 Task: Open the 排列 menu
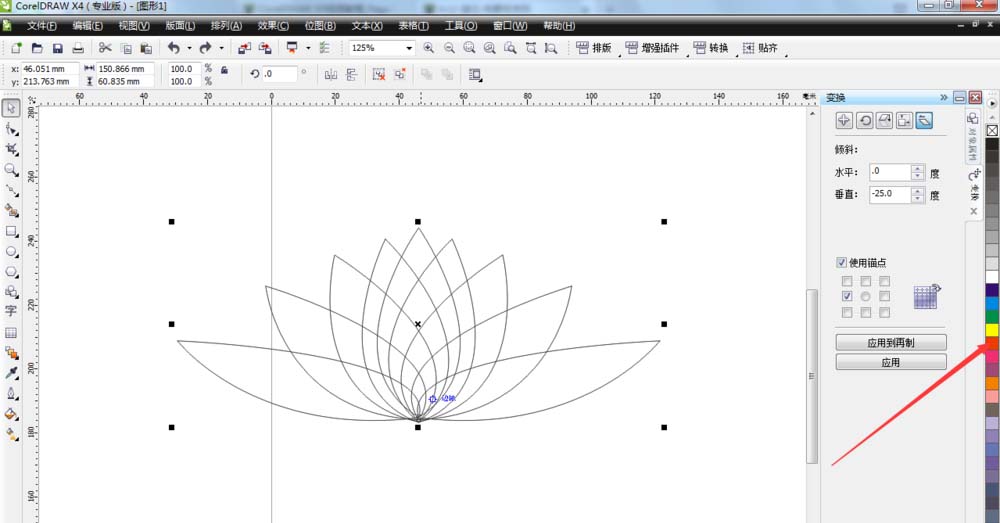tap(226, 26)
